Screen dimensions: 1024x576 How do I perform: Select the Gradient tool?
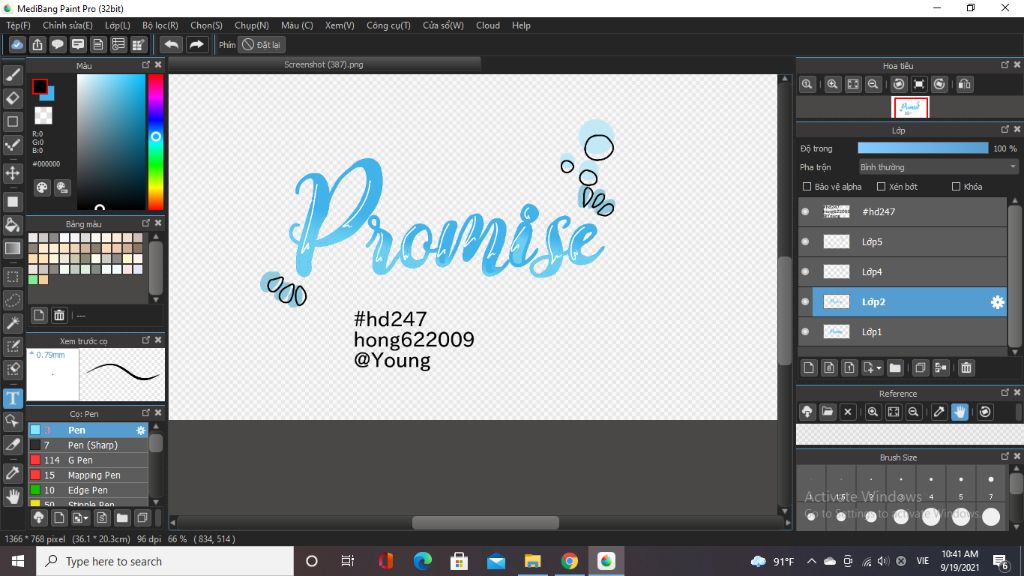[x=12, y=248]
